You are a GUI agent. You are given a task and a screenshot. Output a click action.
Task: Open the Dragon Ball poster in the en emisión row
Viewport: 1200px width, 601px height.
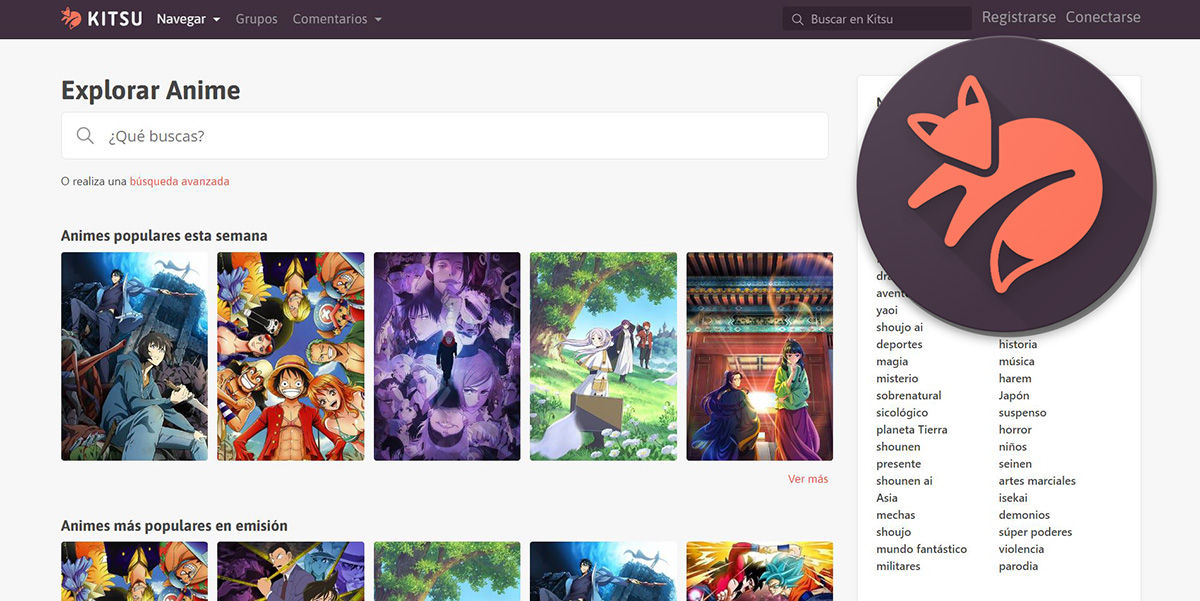pyautogui.click(x=760, y=571)
